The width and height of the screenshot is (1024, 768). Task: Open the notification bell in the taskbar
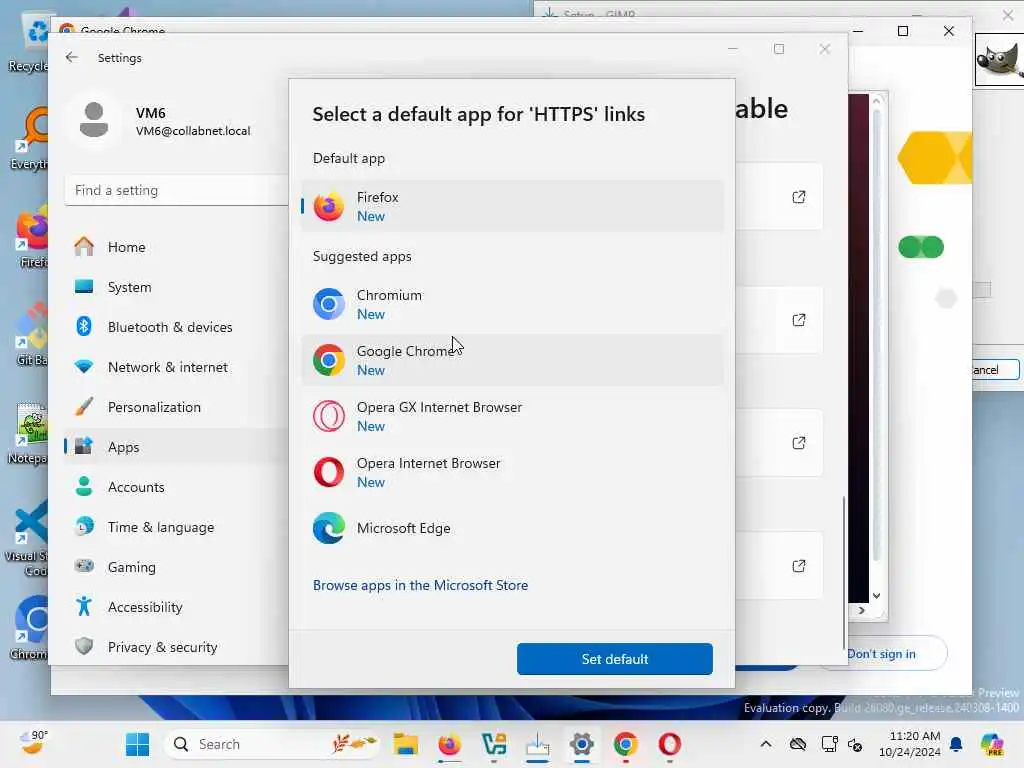click(x=956, y=744)
